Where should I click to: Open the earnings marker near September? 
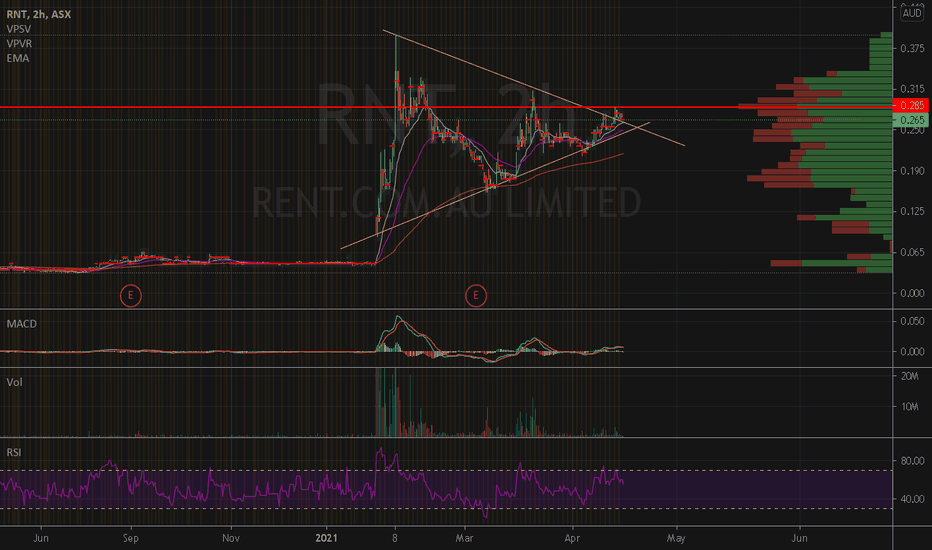131,296
